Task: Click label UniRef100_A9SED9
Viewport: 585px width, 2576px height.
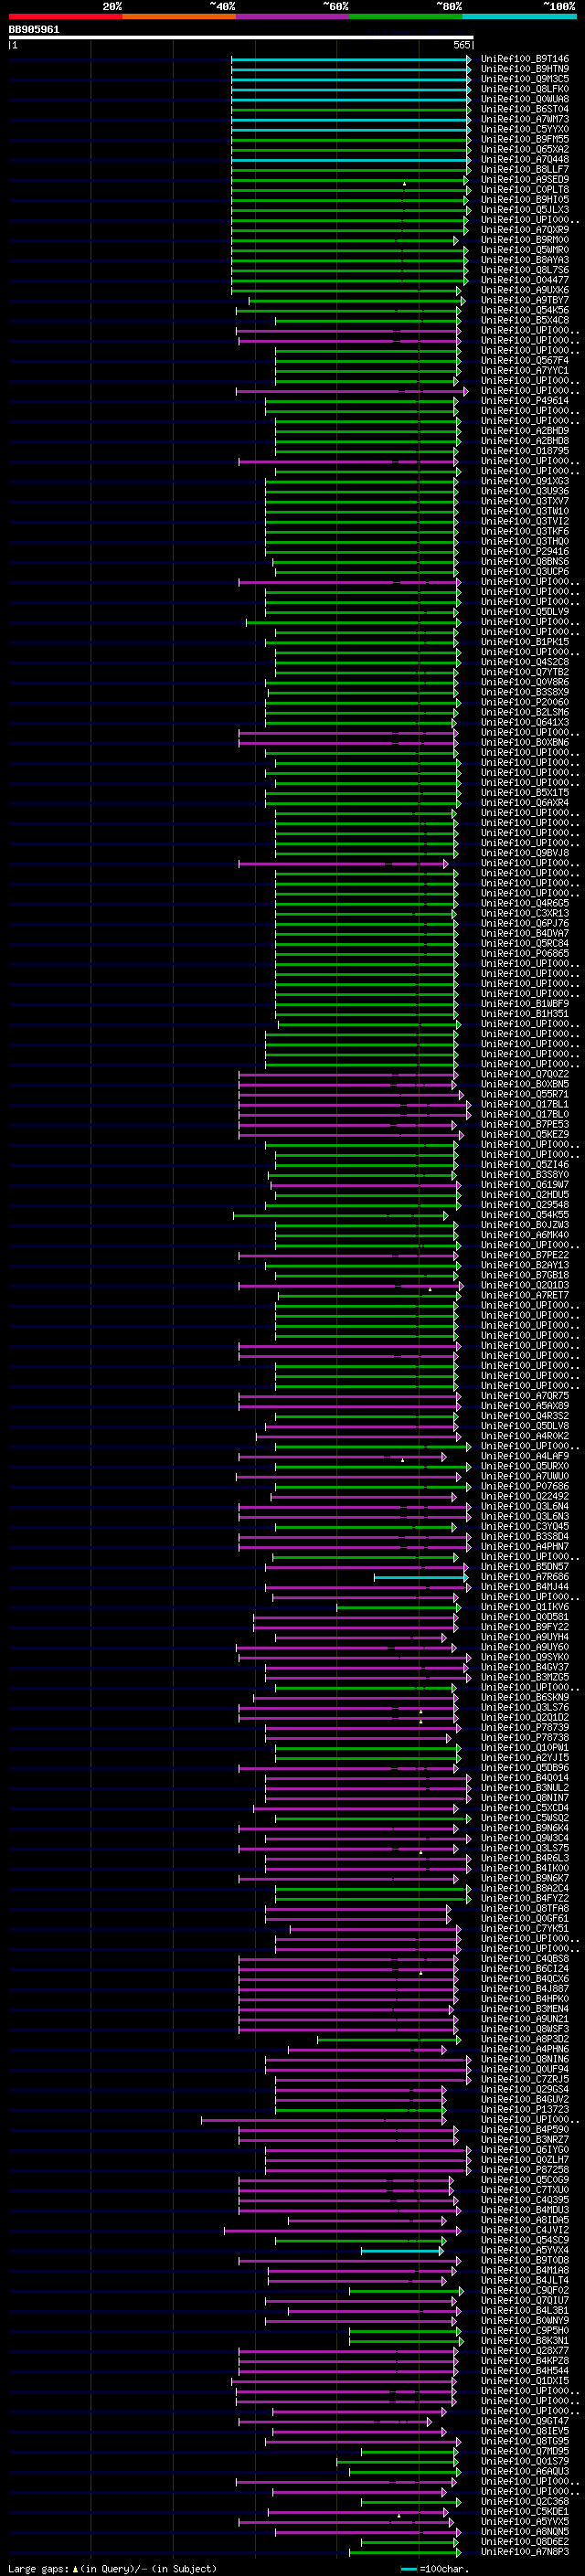Action: point(524,180)
